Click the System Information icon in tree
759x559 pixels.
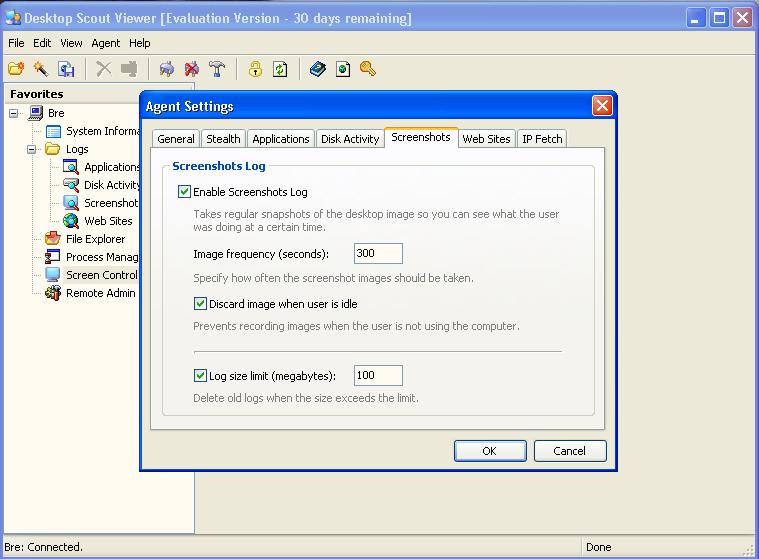click(x=53, y=131)
